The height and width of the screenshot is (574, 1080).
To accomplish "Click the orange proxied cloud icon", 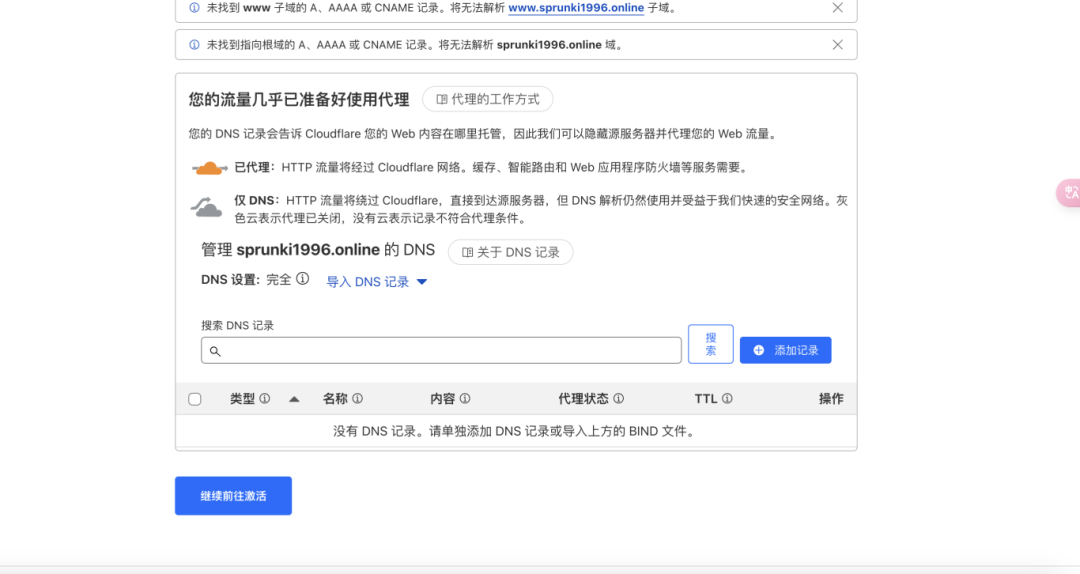I will pyautogui.click(x=209, y=168).
